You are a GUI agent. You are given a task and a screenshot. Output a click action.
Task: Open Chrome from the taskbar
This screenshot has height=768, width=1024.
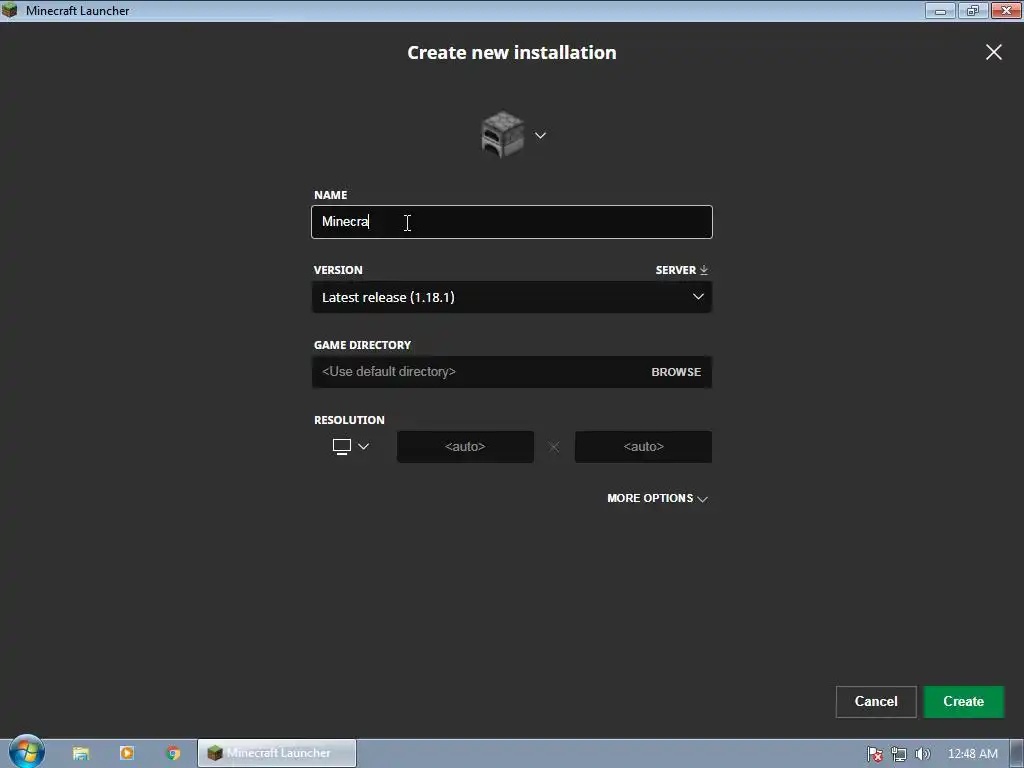click(173, 753)
